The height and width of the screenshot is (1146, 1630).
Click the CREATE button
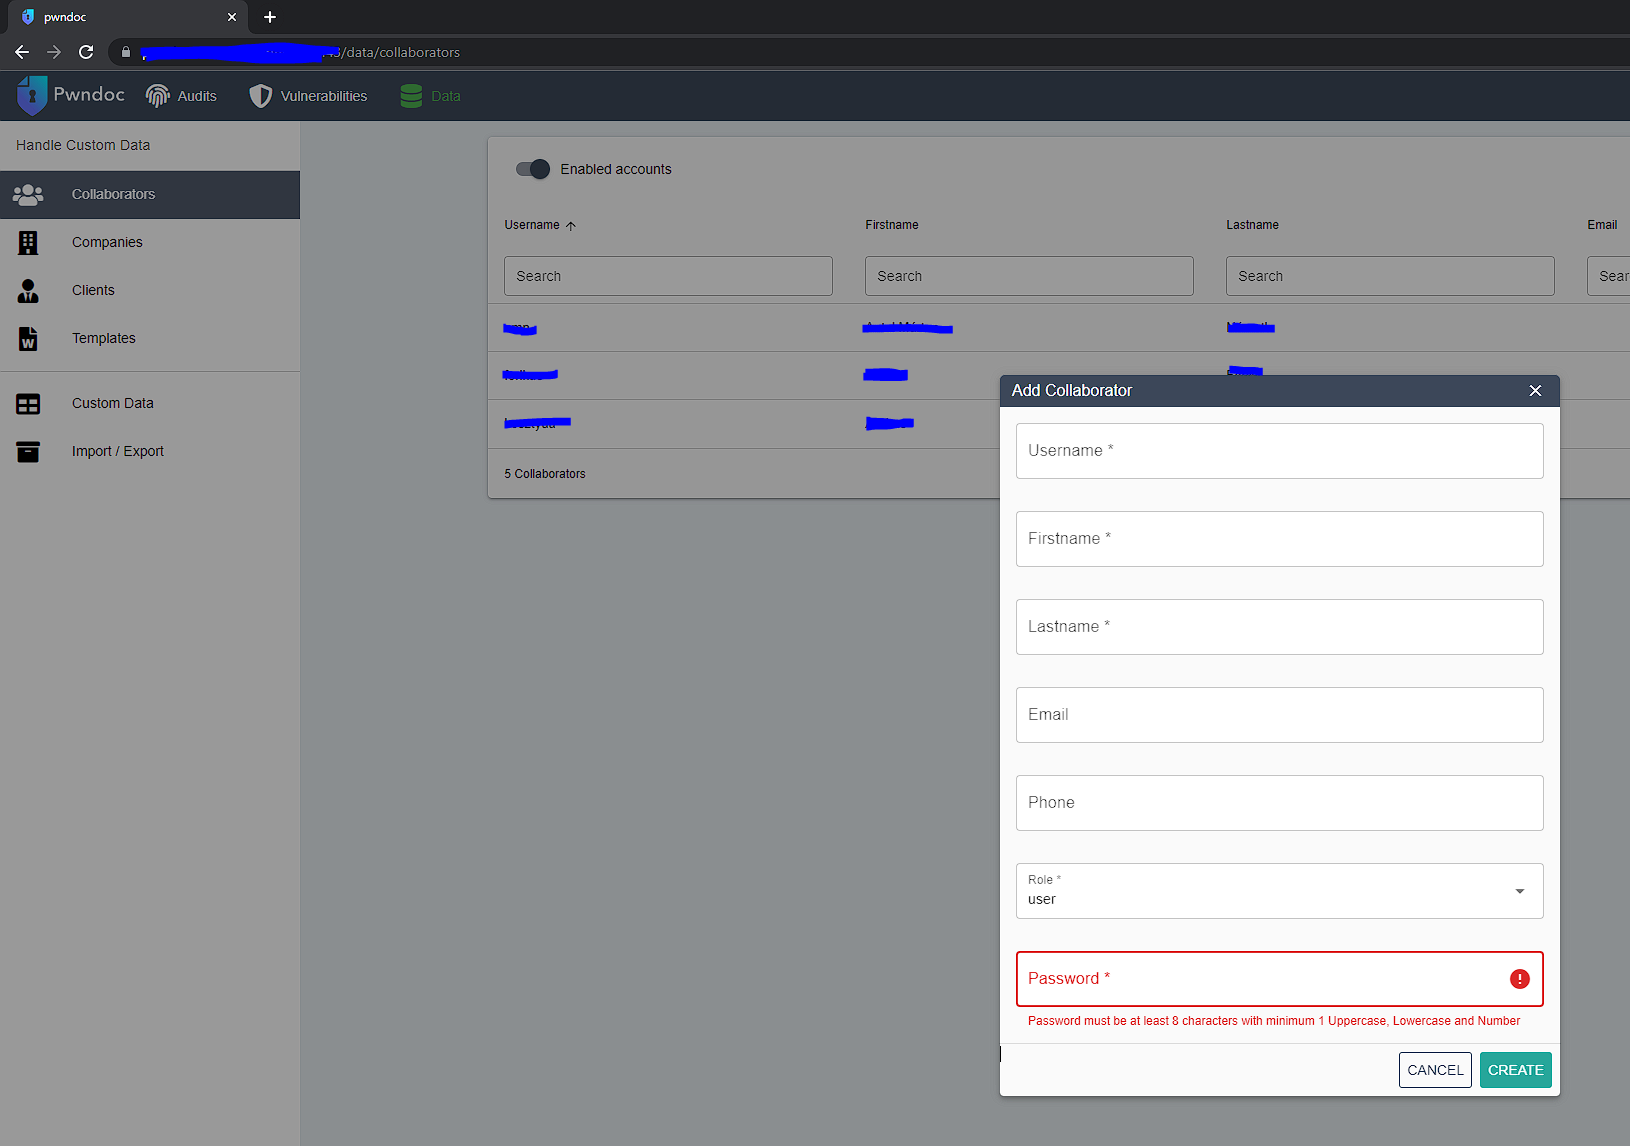[1515, 1069]
